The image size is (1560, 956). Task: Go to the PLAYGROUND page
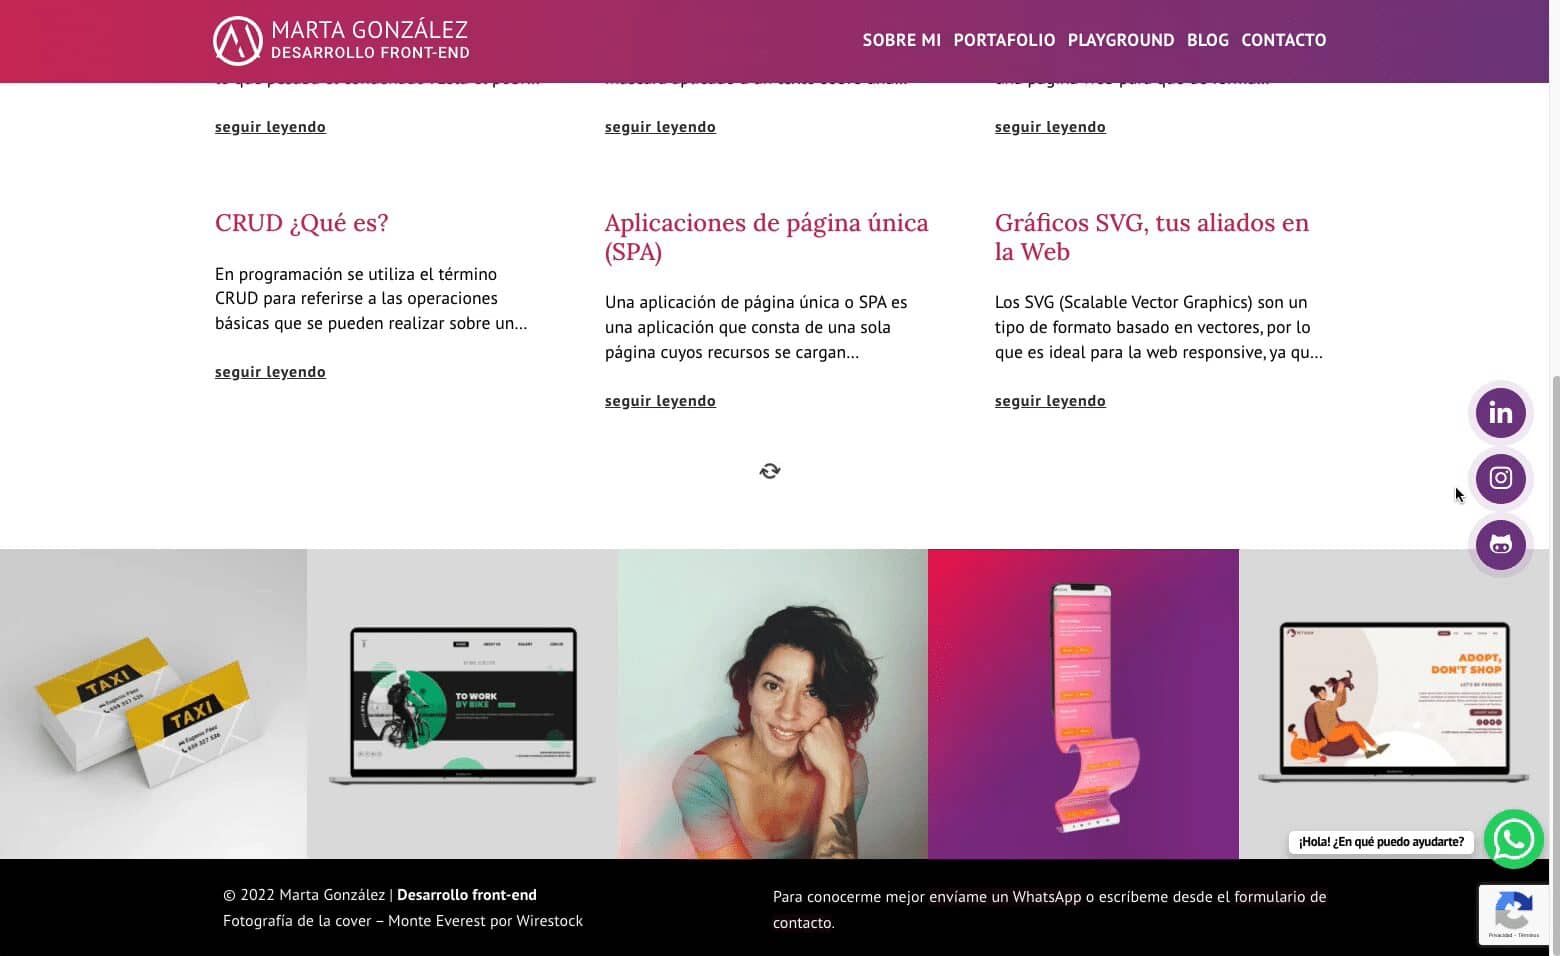coord(1120,40)
